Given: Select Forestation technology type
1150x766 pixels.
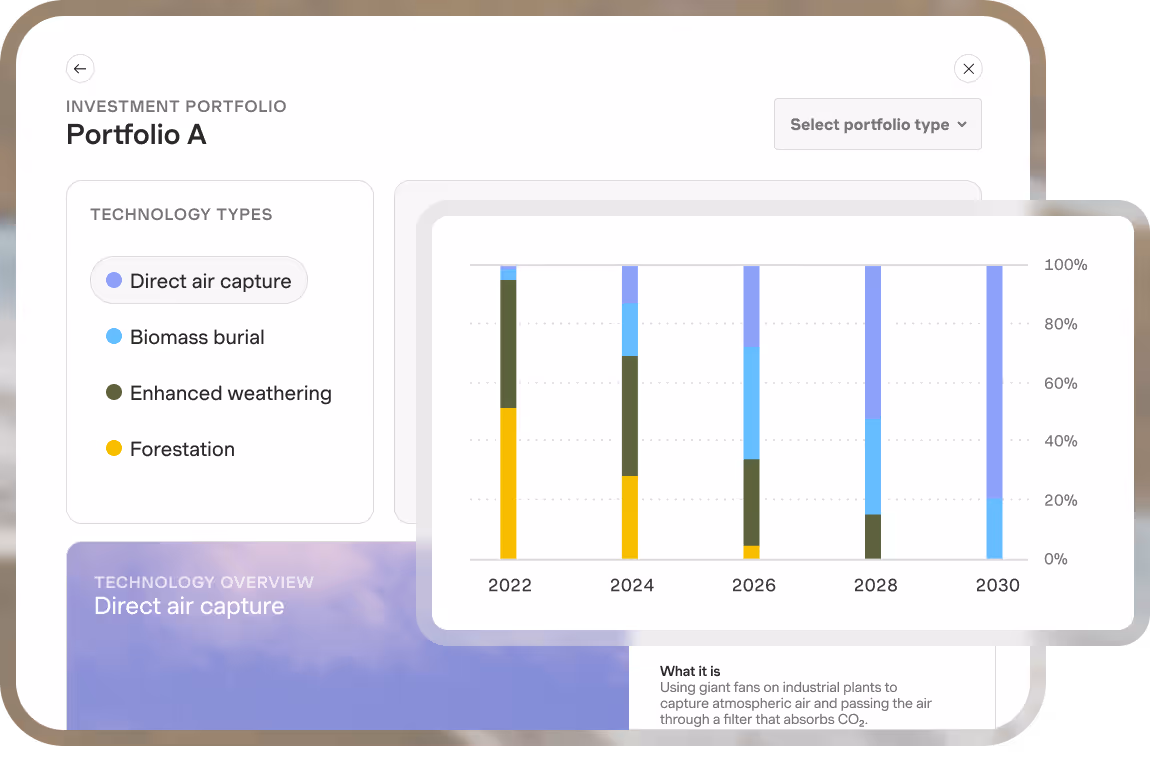Looking at the screenshot, I should (x=170, y=448).
